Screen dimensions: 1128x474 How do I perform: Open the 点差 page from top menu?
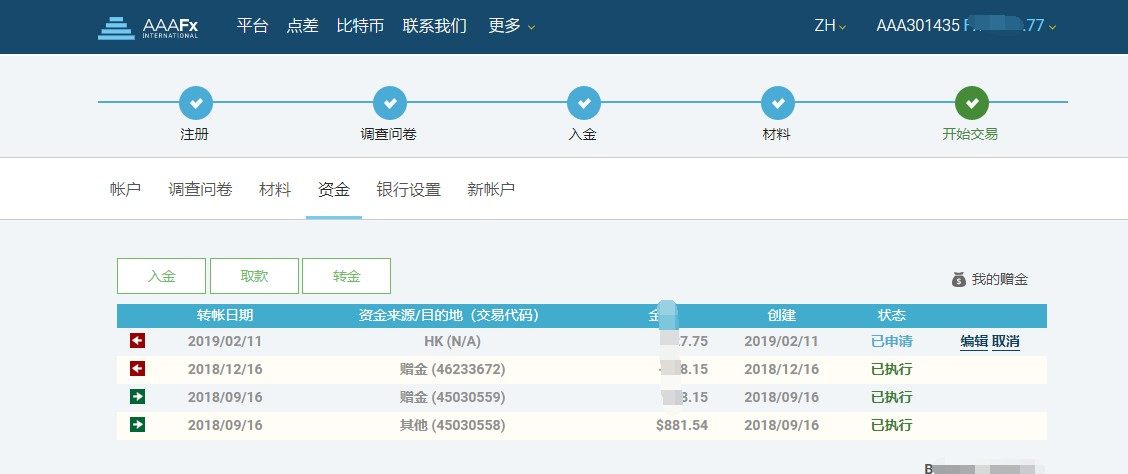302,26
